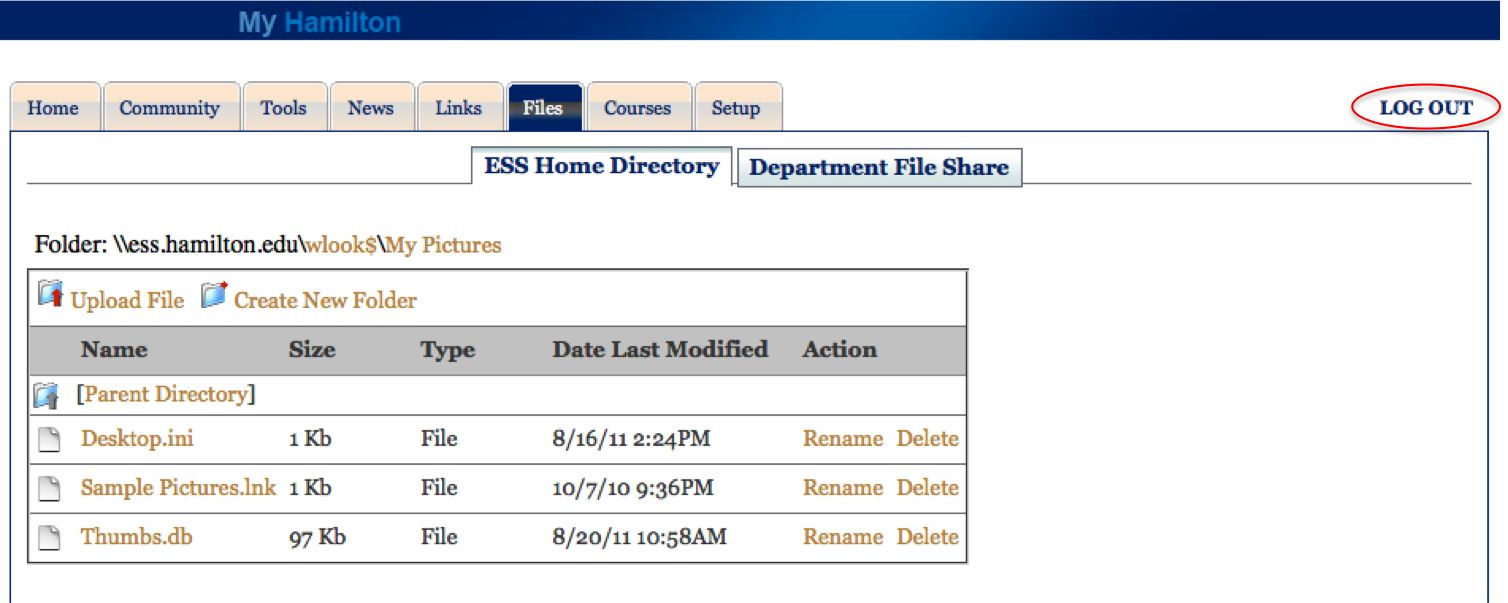Click the Create New Folder icon
Viewport: 1508px width, 603px height.
(214, 295)
